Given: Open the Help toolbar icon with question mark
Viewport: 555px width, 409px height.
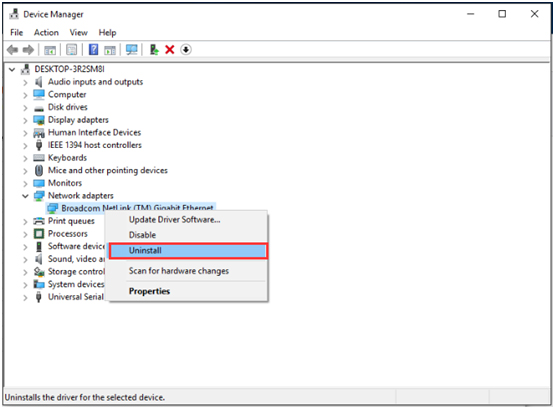Looking at the screenshot, I should (93, 50).
